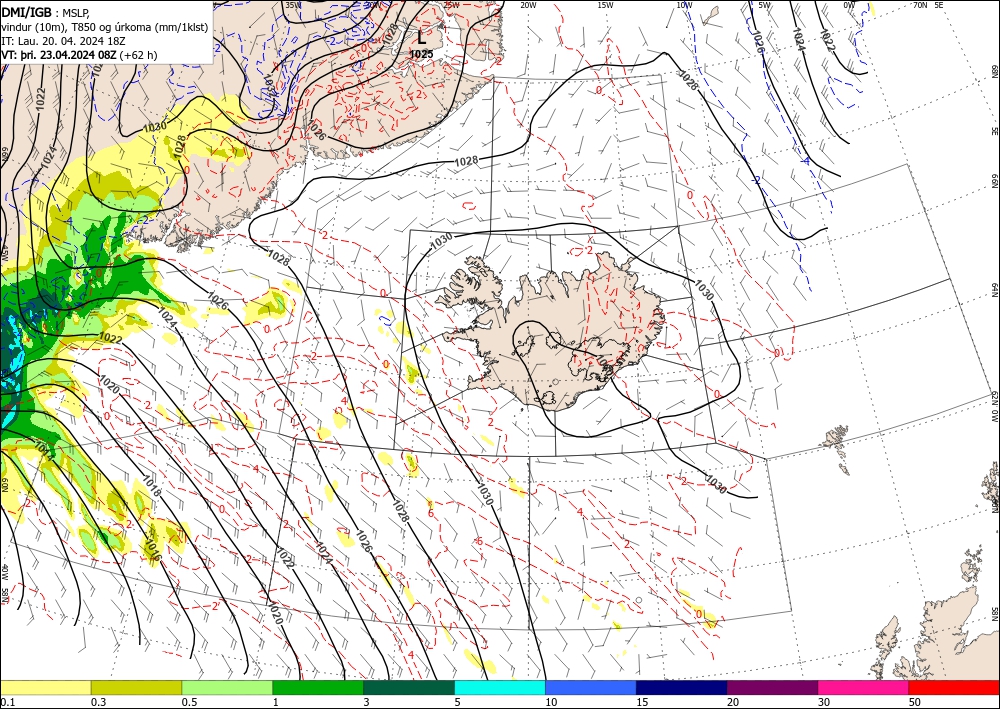Viewport: 1000px width, 709px height.
Task: Click the legend value label 15
Action: click(x=642, y=702)
